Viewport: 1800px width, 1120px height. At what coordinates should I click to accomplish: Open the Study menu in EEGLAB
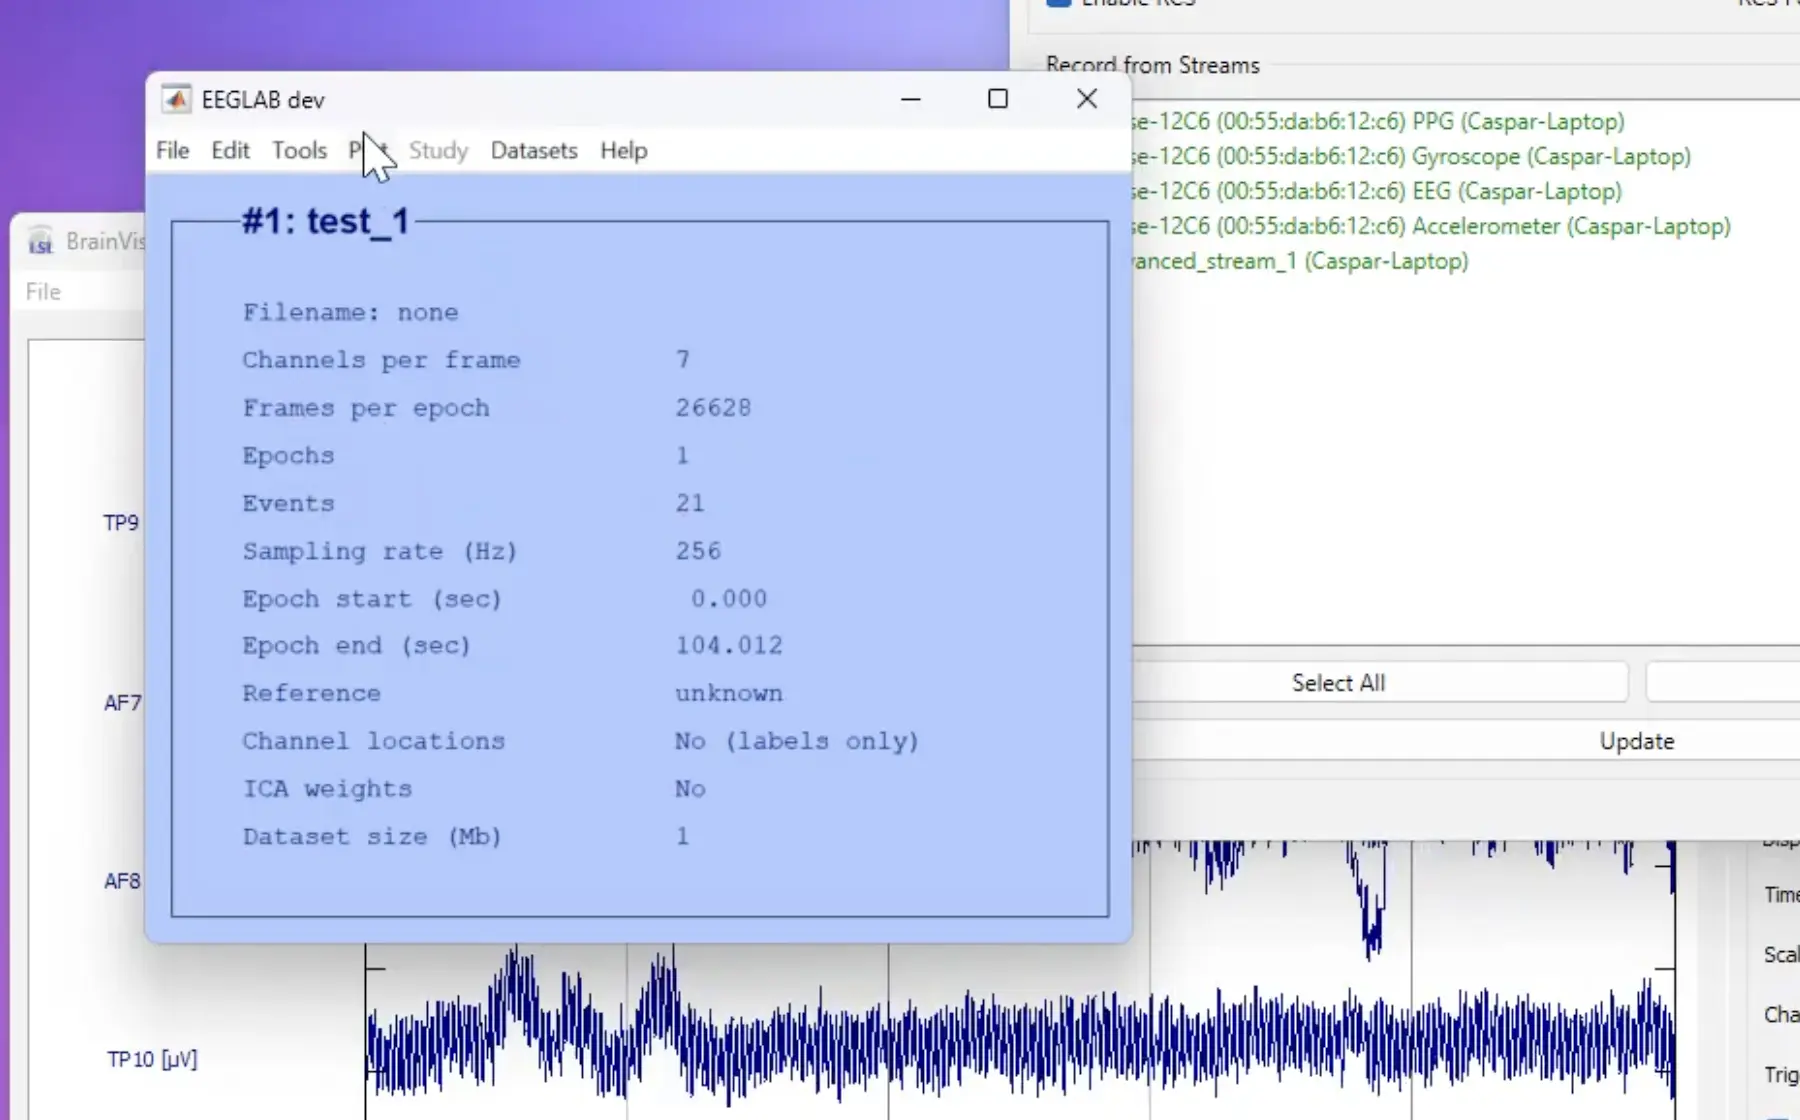coord(438,150)
